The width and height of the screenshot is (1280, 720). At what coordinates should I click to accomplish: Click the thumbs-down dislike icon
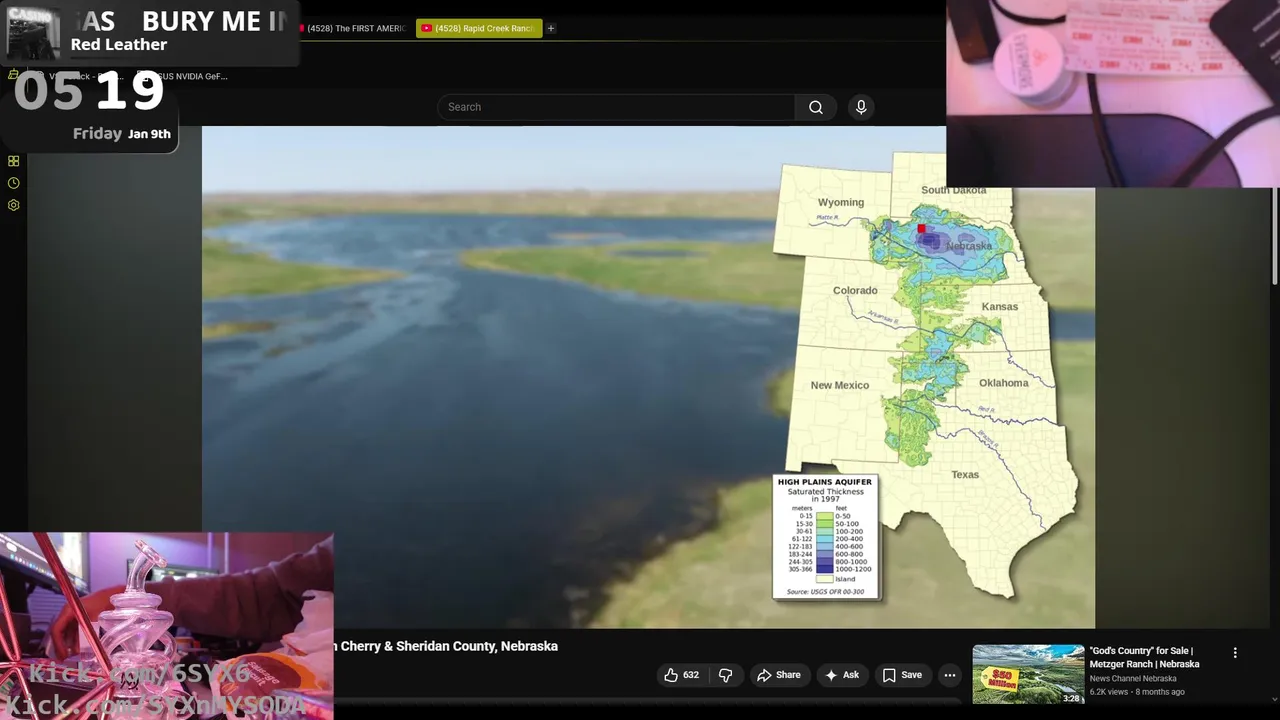click(x=726, y=675)
